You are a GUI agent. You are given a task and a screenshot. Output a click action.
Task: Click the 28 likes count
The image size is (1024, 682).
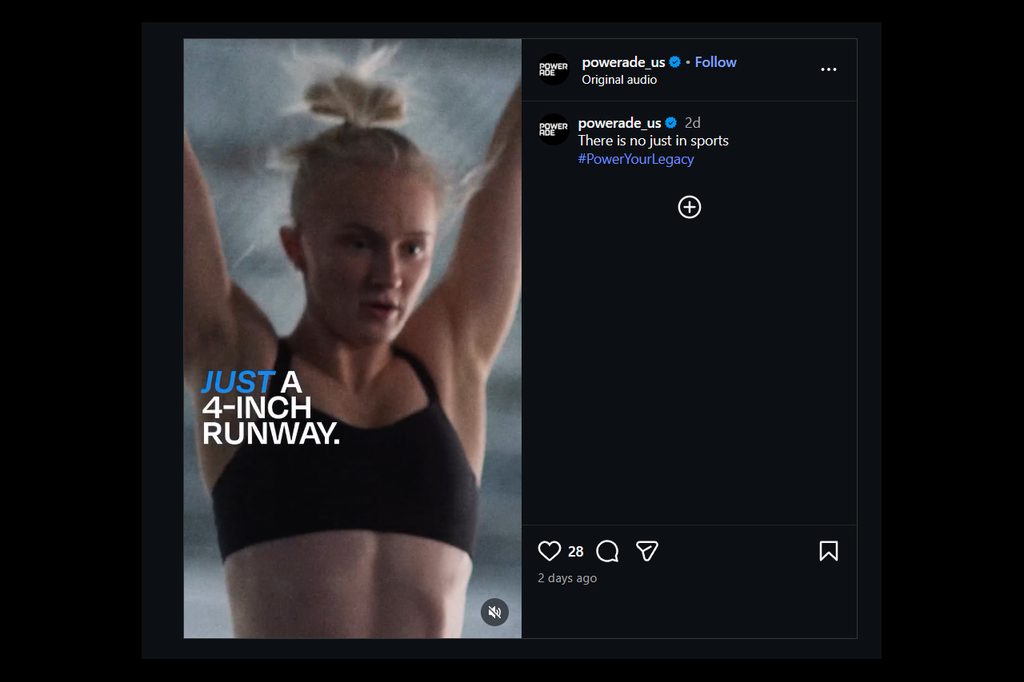pos(575,551)
